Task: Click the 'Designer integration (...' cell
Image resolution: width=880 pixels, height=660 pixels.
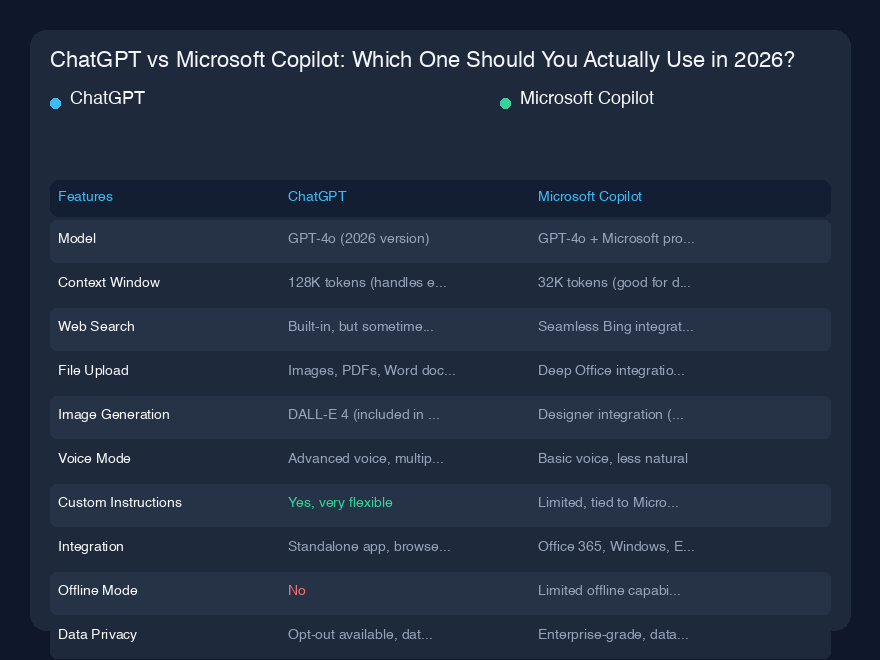Action: click(x=611, y=415)
